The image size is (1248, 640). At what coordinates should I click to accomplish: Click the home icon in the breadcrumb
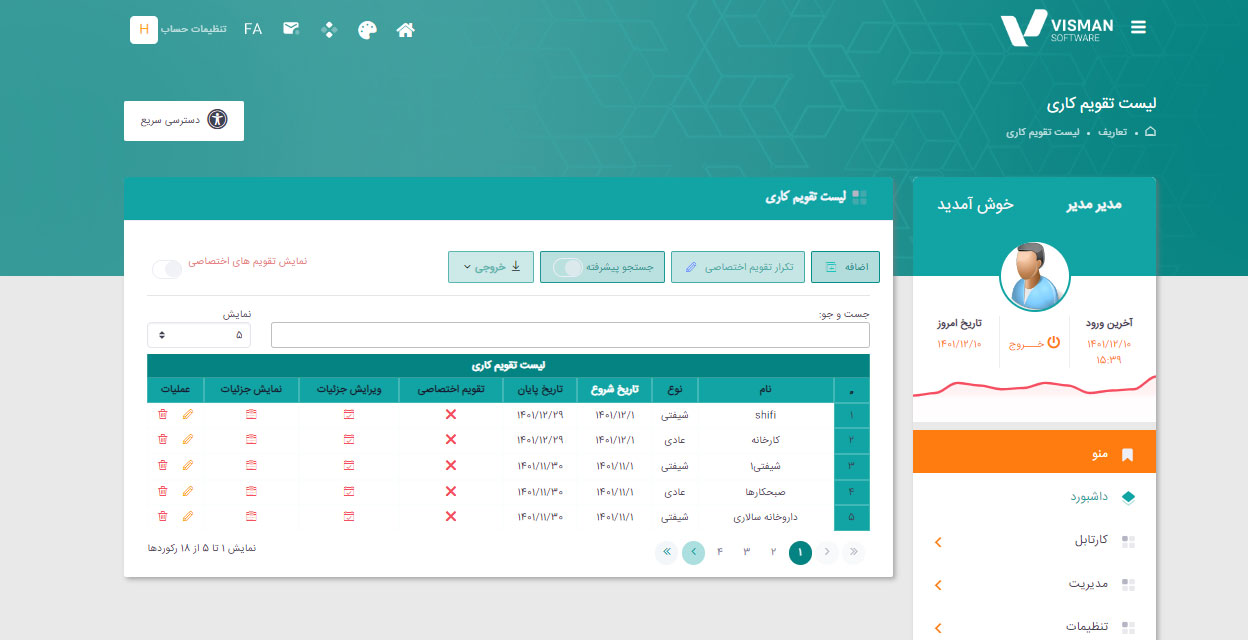tap(1150, 132)
